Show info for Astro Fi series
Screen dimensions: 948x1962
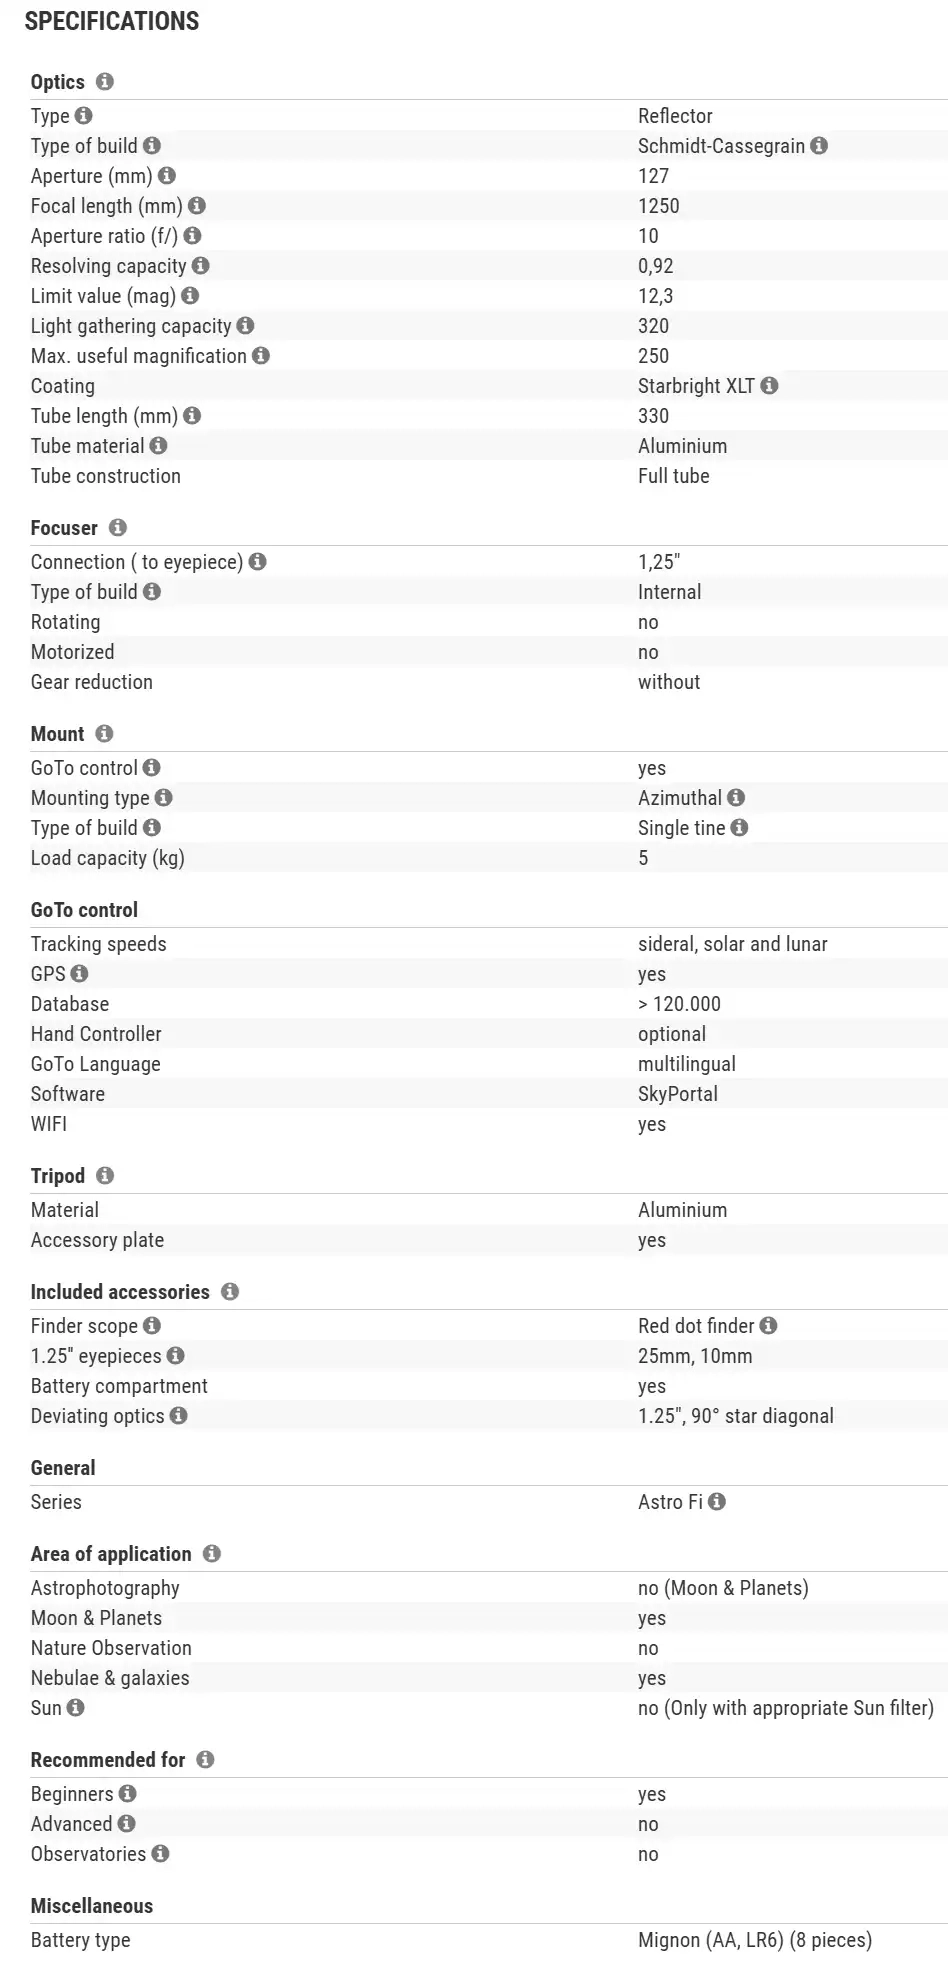click(x=717, y=1502)
